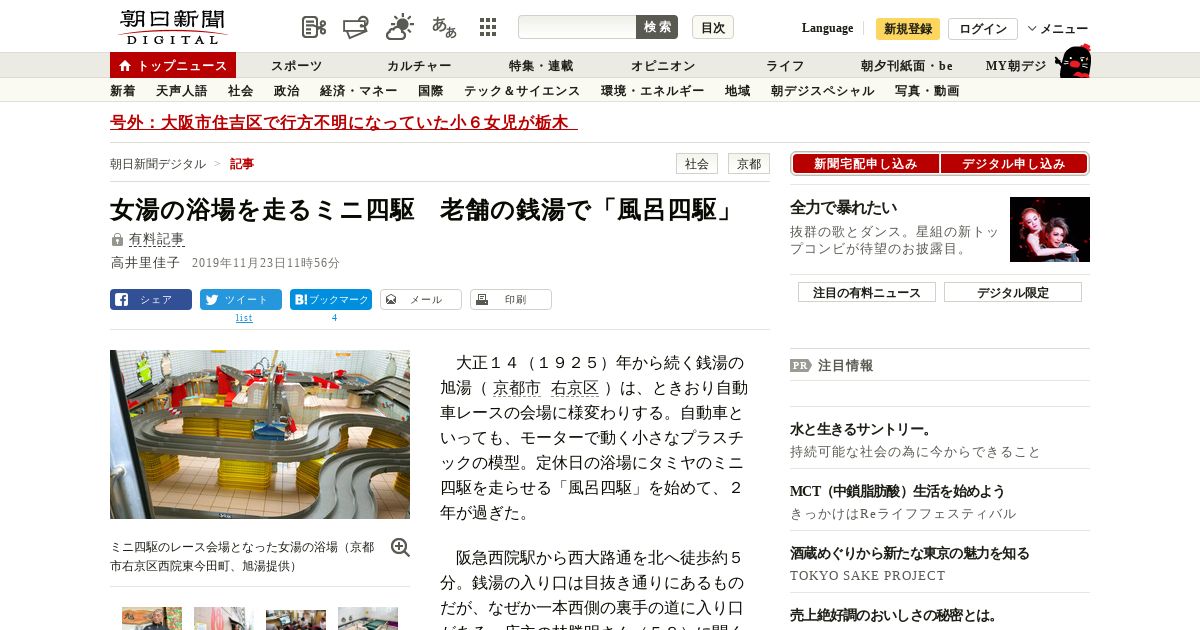The height and width of the screenshot is (630, 1200).
Task: Open the 経済・マネー subsection
Action: tap(358, 91)
